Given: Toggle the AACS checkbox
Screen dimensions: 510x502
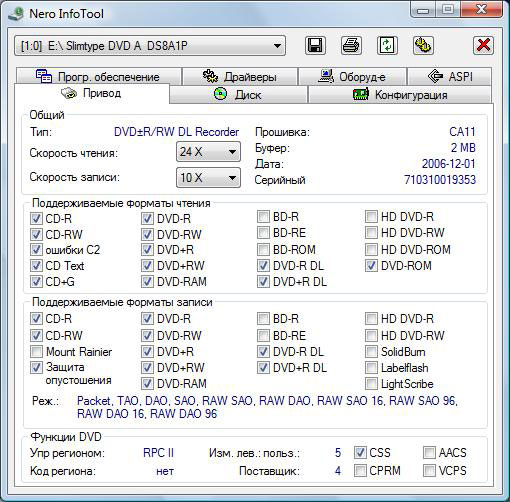Looking at the screenshot, I should pos(429,453).
